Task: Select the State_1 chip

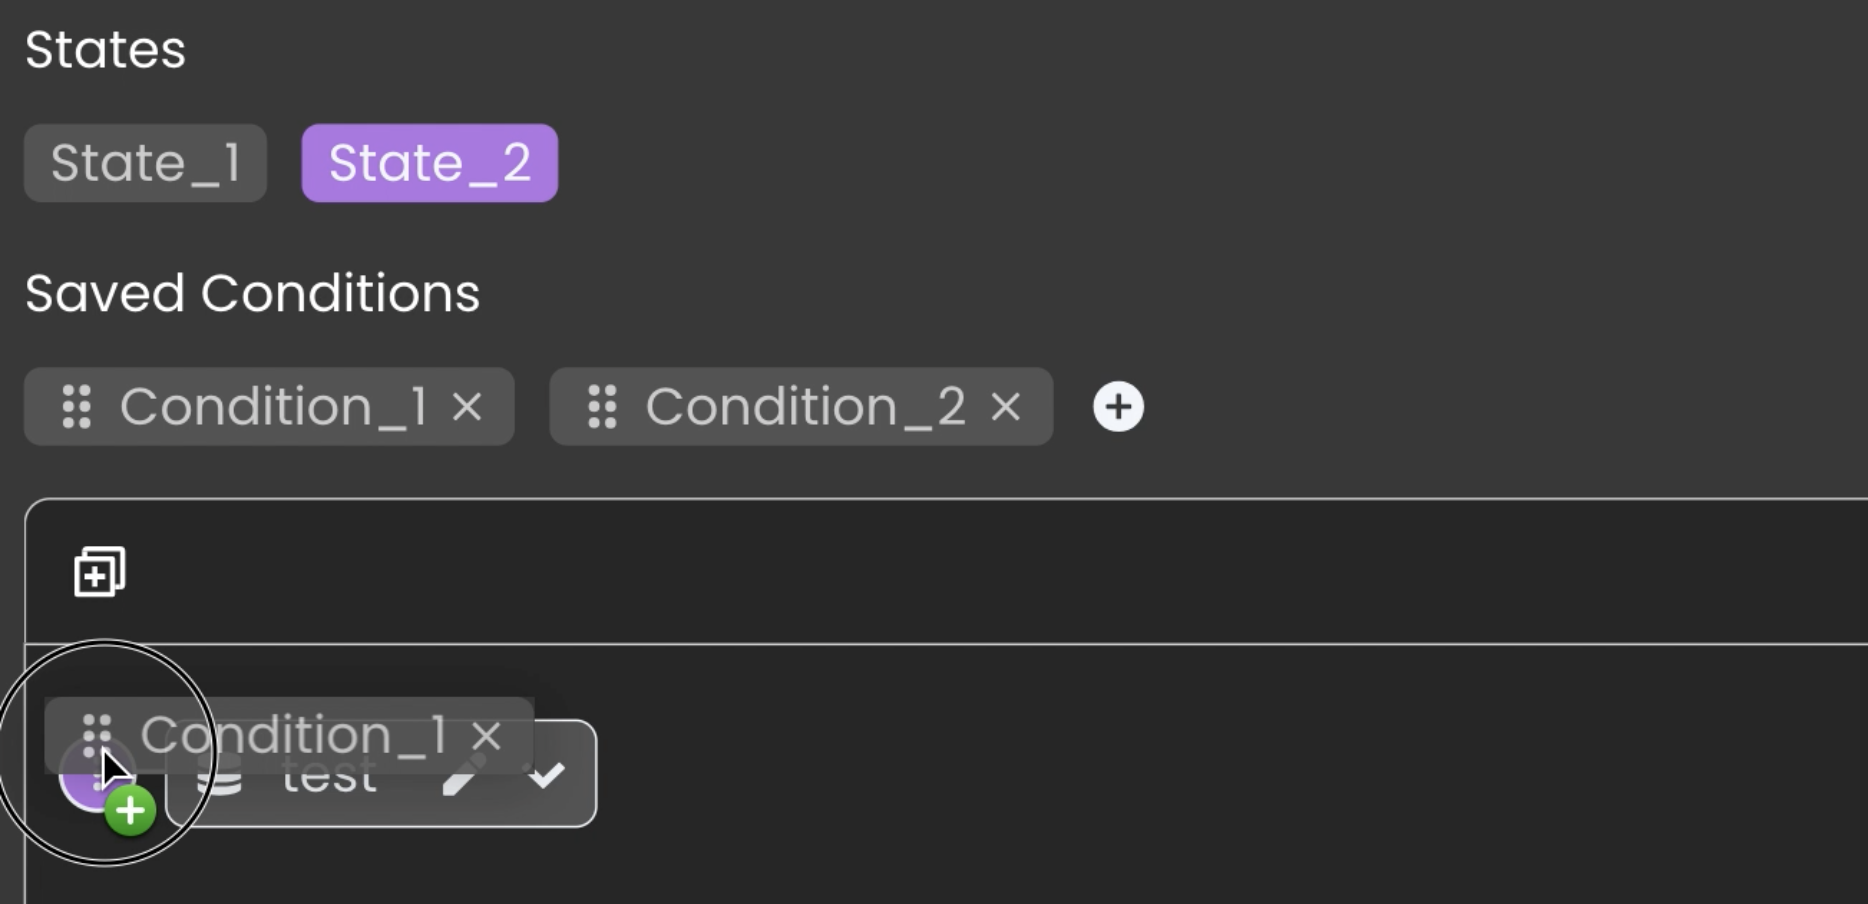Action: [x=145, y=163]
